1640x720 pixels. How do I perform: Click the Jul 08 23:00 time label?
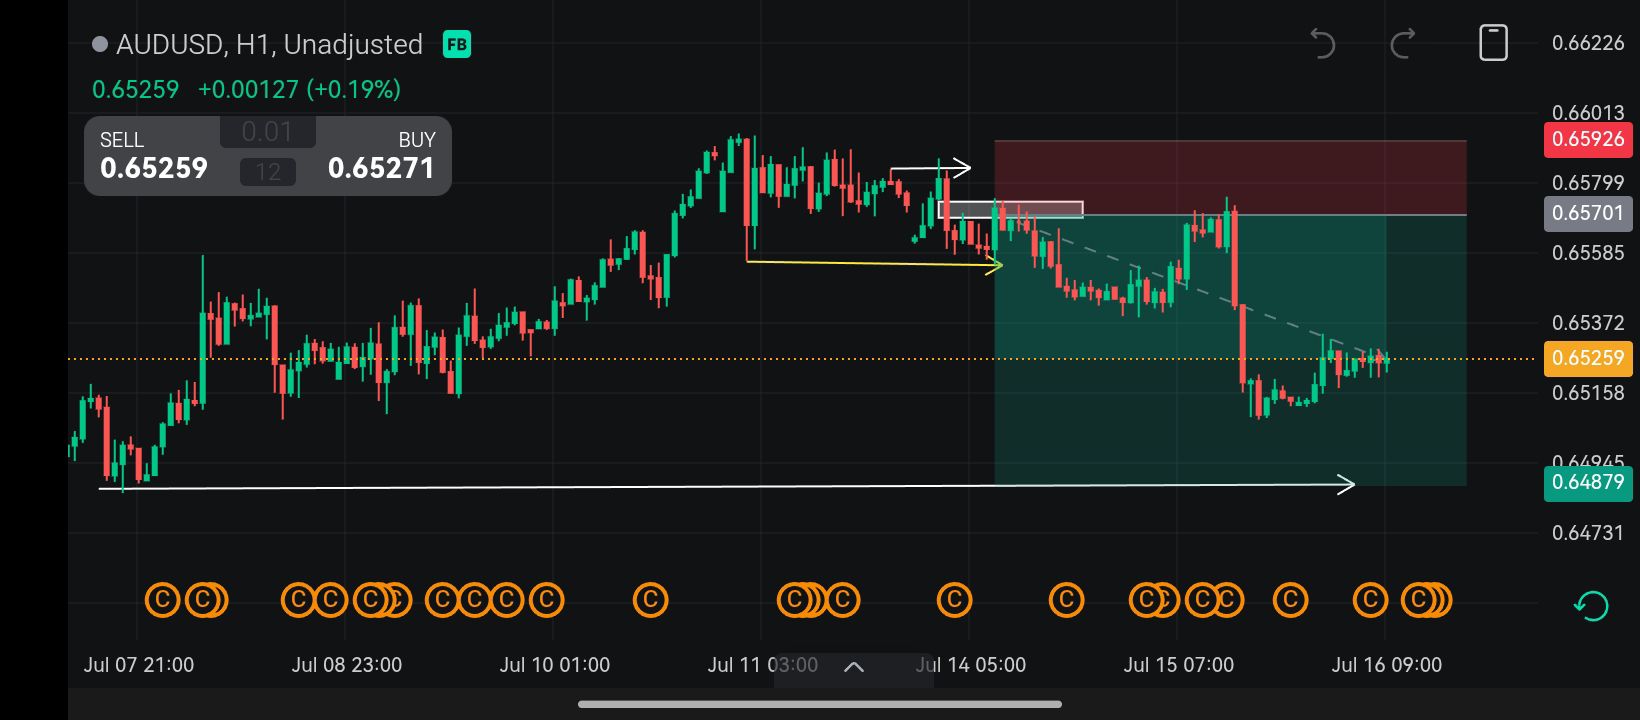click(x=347, y=665)
